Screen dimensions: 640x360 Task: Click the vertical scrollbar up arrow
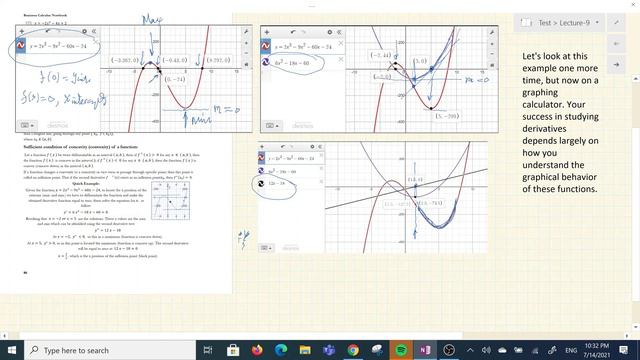(x=636, y=78)
